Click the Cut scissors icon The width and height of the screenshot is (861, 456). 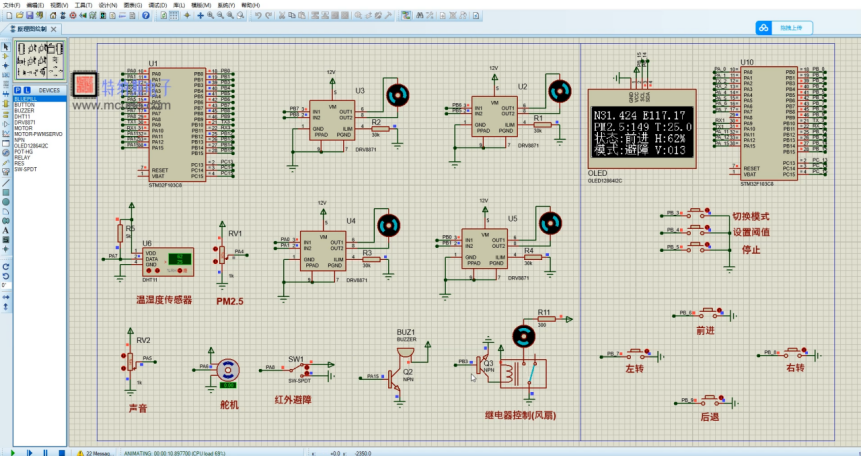pyautogui.click(x=282, y=15)
